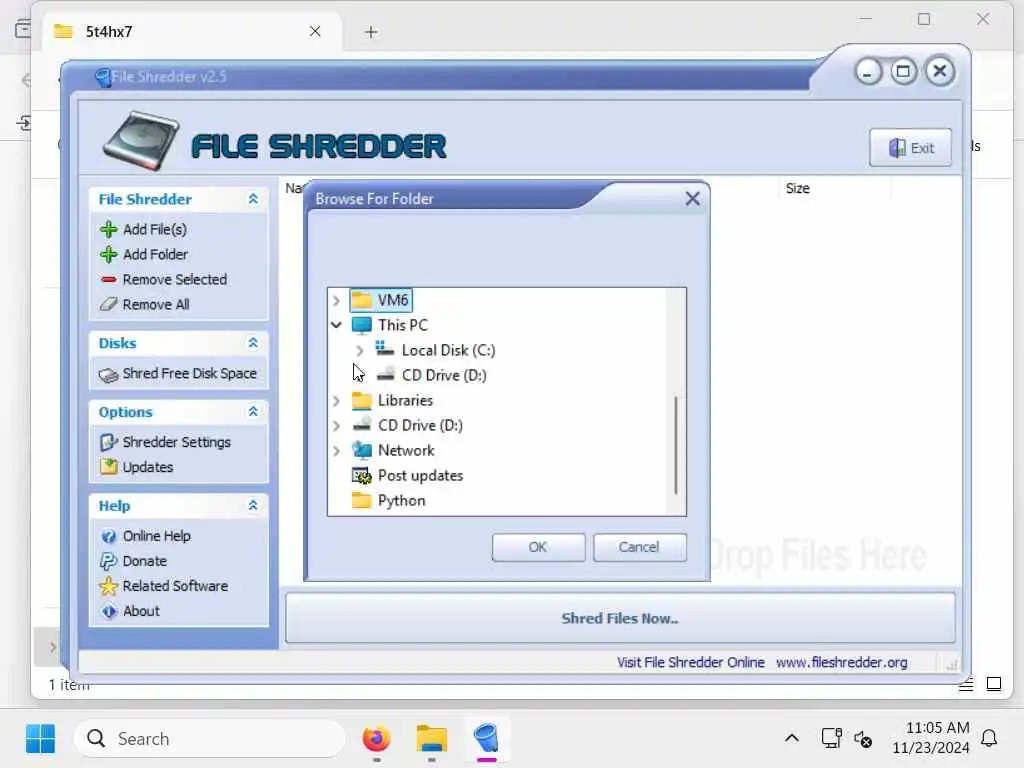The height and width of the screenshot is (768, 1024).
Task: Click the taskbar clock showing 11:05 AM
Action: coord(931,738)
